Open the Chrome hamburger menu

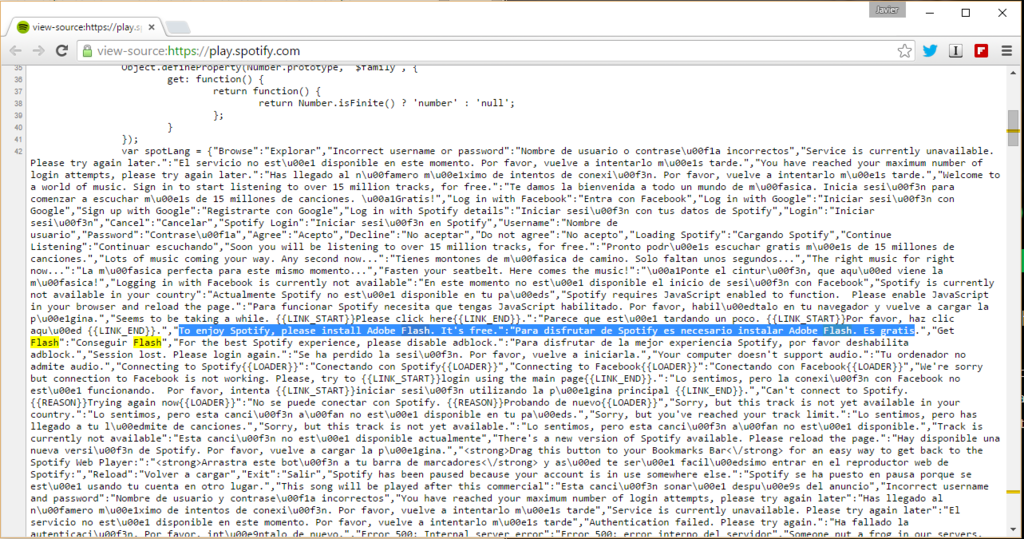coord(1006,51)
